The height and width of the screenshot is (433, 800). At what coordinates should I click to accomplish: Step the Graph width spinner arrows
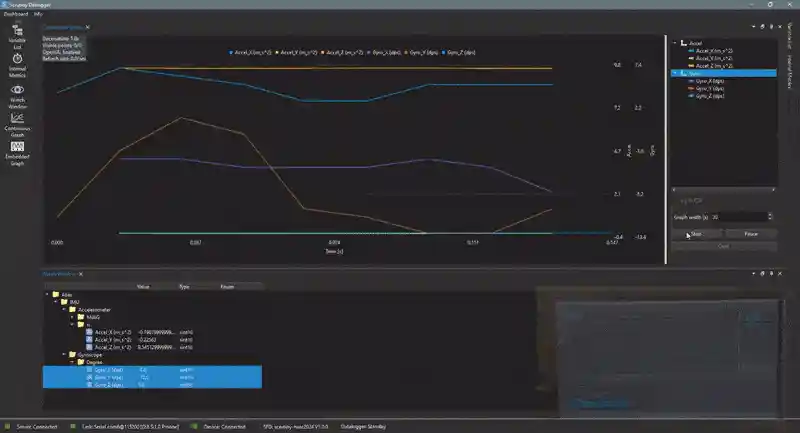tap(770, 217)
